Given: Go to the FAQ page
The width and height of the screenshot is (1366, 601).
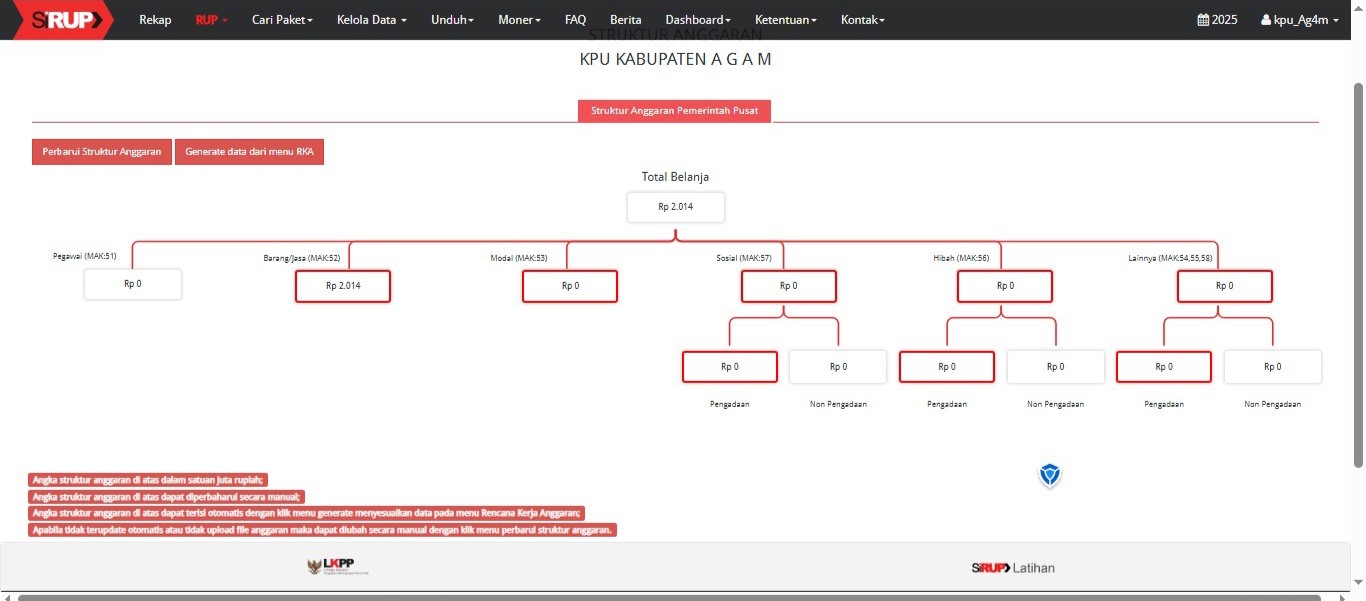Looking at the screenshot, I should pos(575,20).
